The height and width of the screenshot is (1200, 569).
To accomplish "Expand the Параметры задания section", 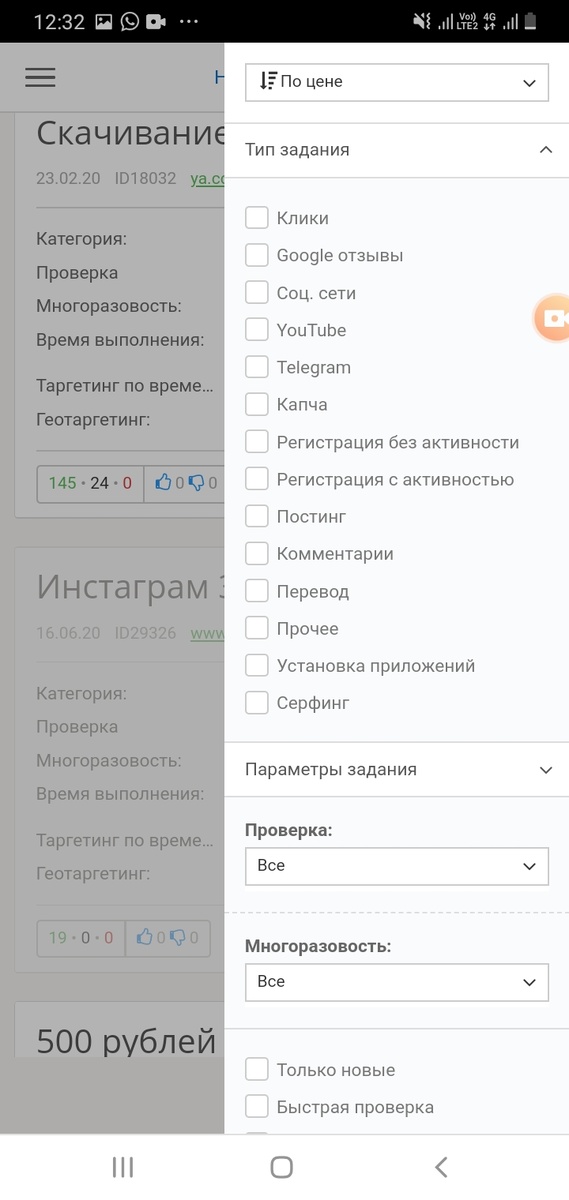I will tap(397, 769).
